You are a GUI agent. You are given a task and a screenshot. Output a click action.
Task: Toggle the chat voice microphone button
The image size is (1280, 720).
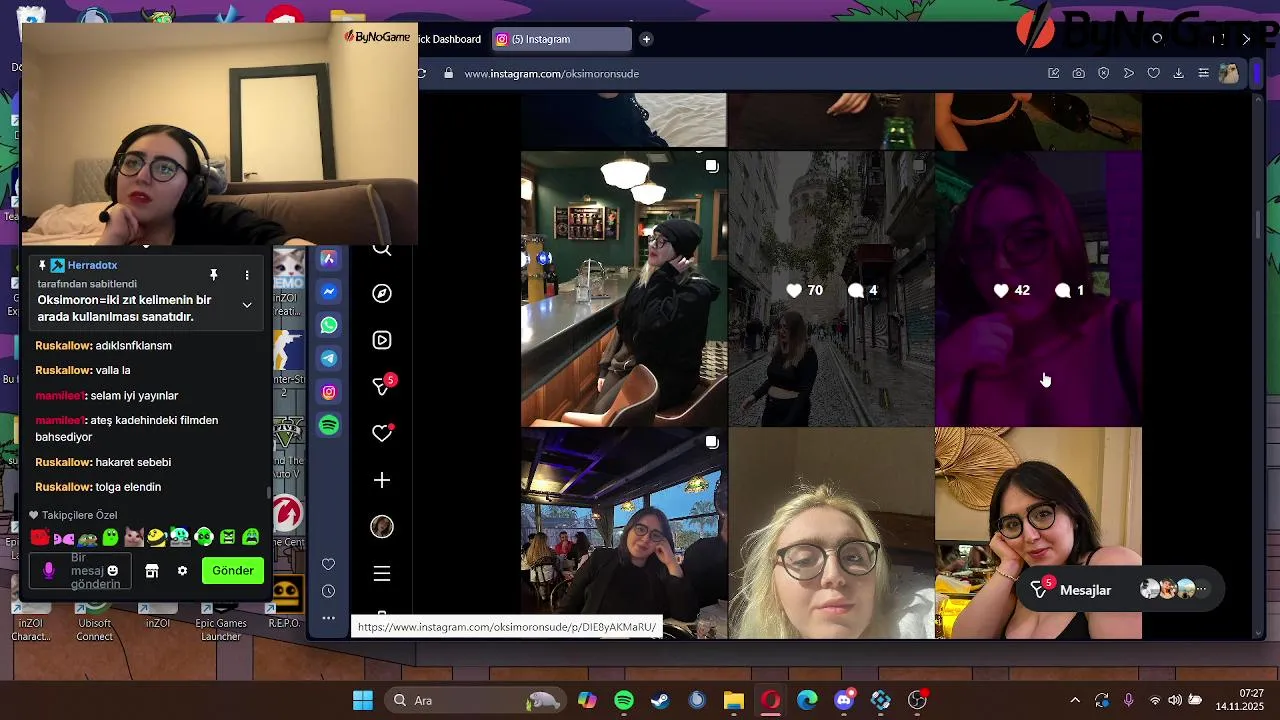[48, 570]
